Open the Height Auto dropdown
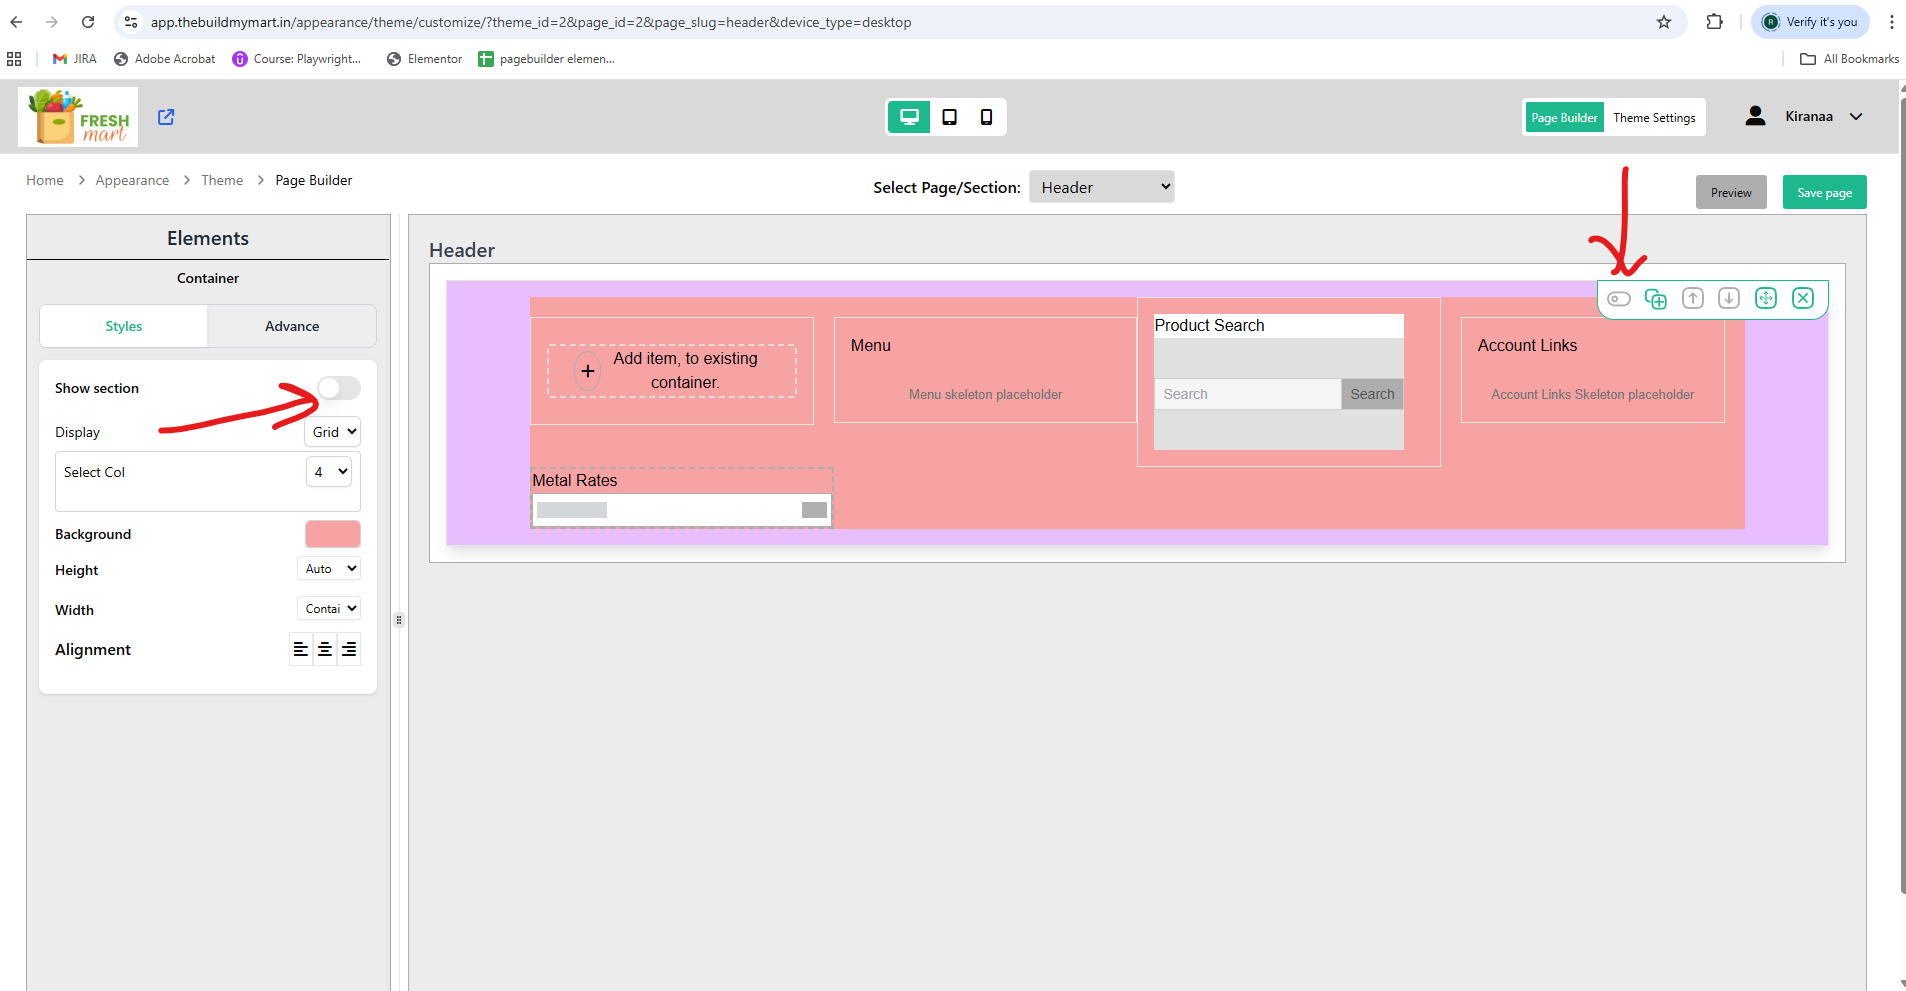The height and width of the screenshot is (991, 1906). [329, 569]
